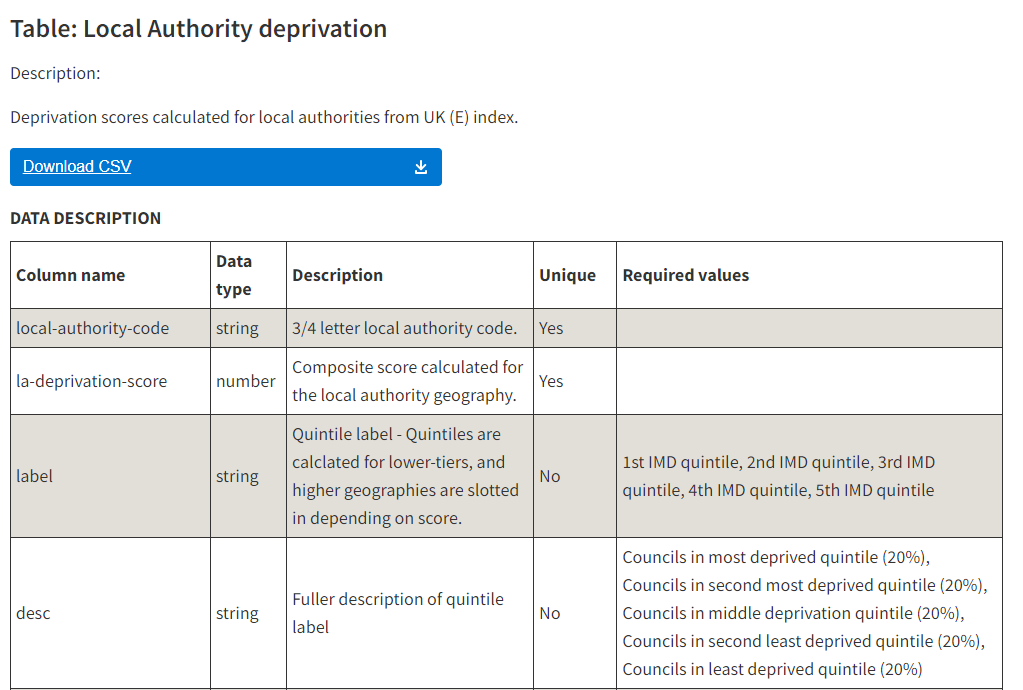Screen dimensions: 1023x690
Task: Click the download arrow icon
Action: 421,168
